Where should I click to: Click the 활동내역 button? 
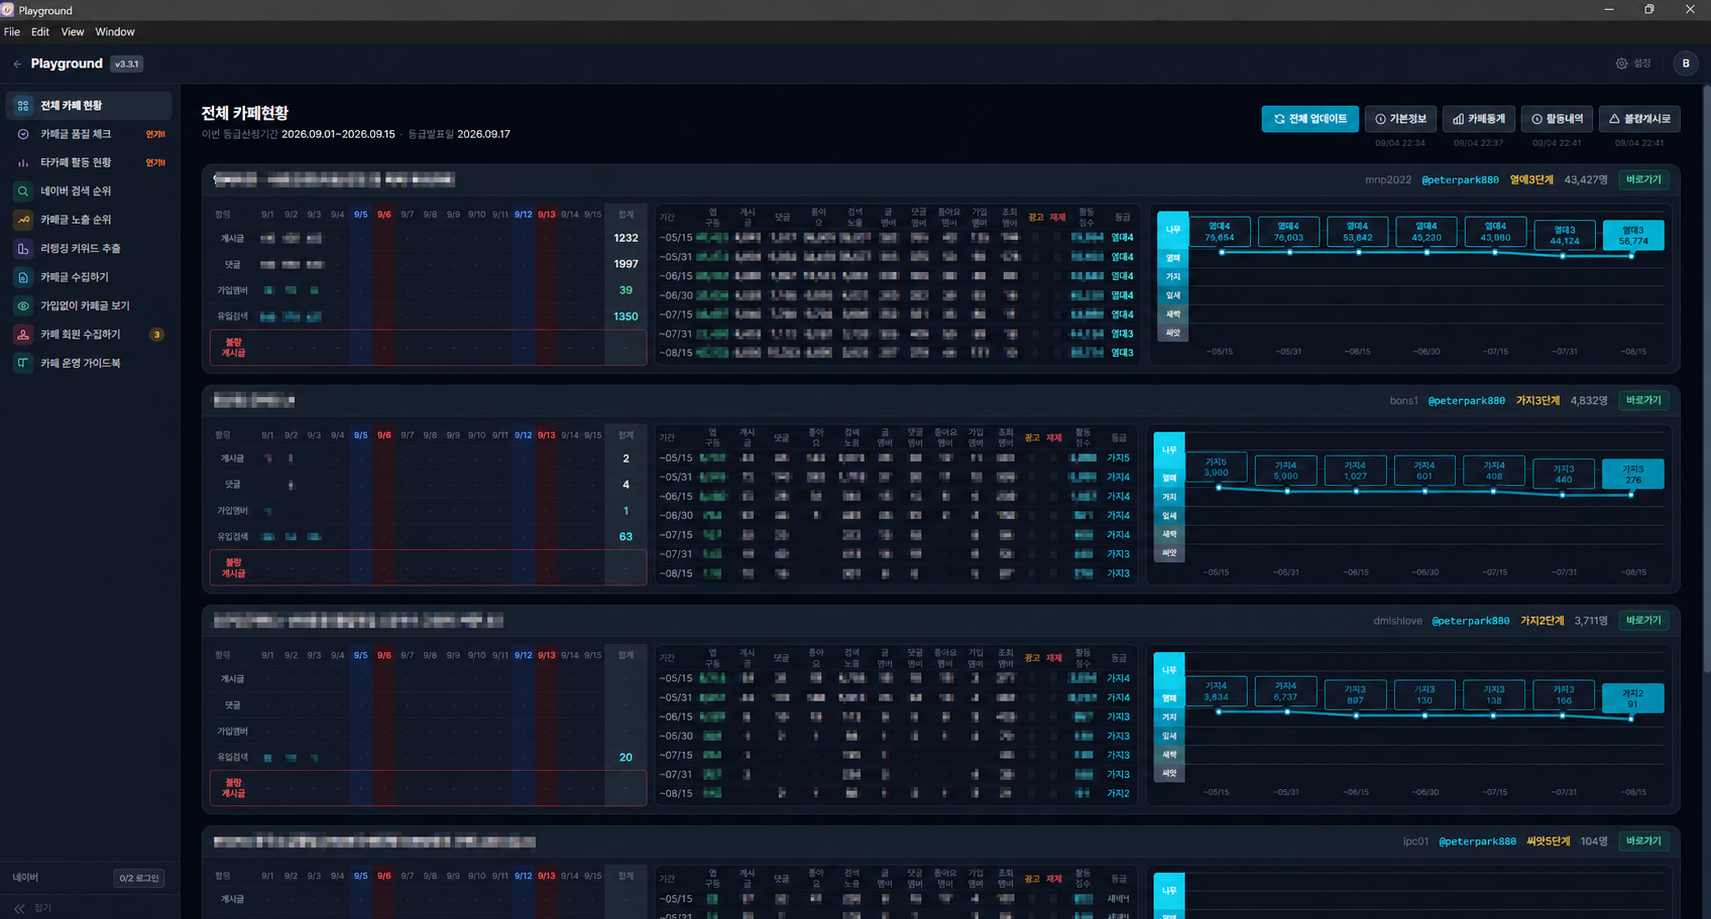click(1558, 119)
